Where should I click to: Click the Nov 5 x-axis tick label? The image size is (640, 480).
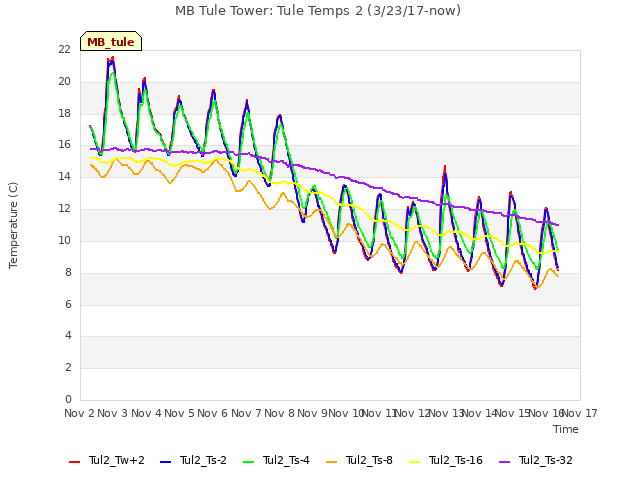point(179,413)
